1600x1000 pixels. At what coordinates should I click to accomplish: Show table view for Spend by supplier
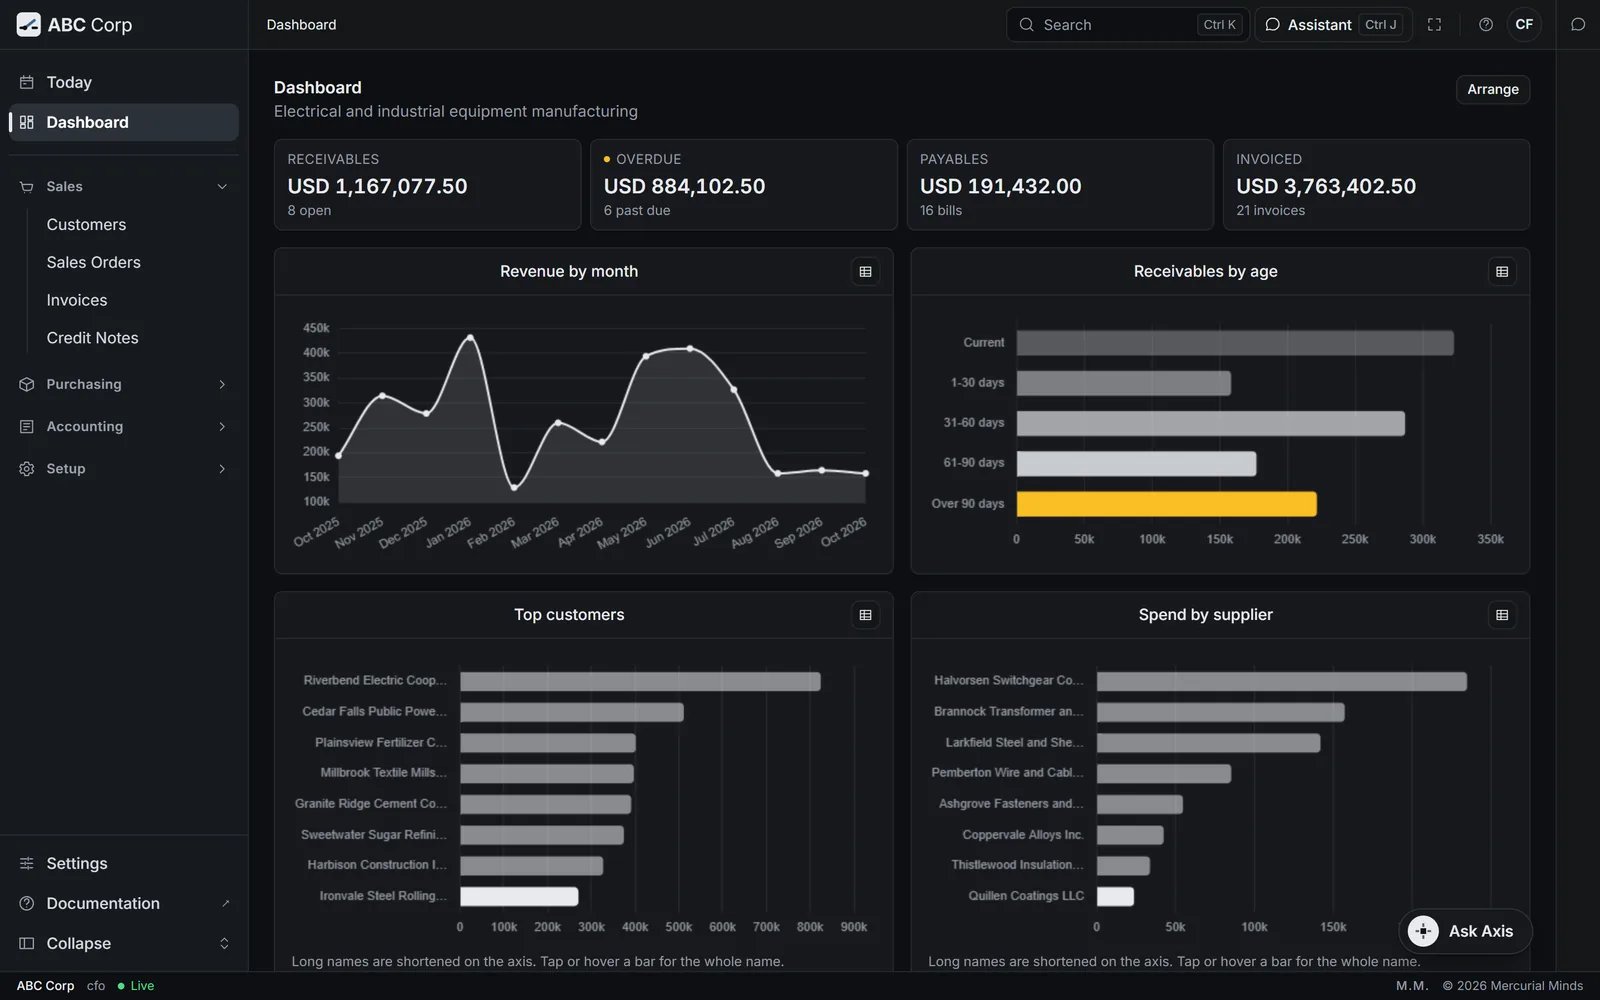[x=1502, y=615]
